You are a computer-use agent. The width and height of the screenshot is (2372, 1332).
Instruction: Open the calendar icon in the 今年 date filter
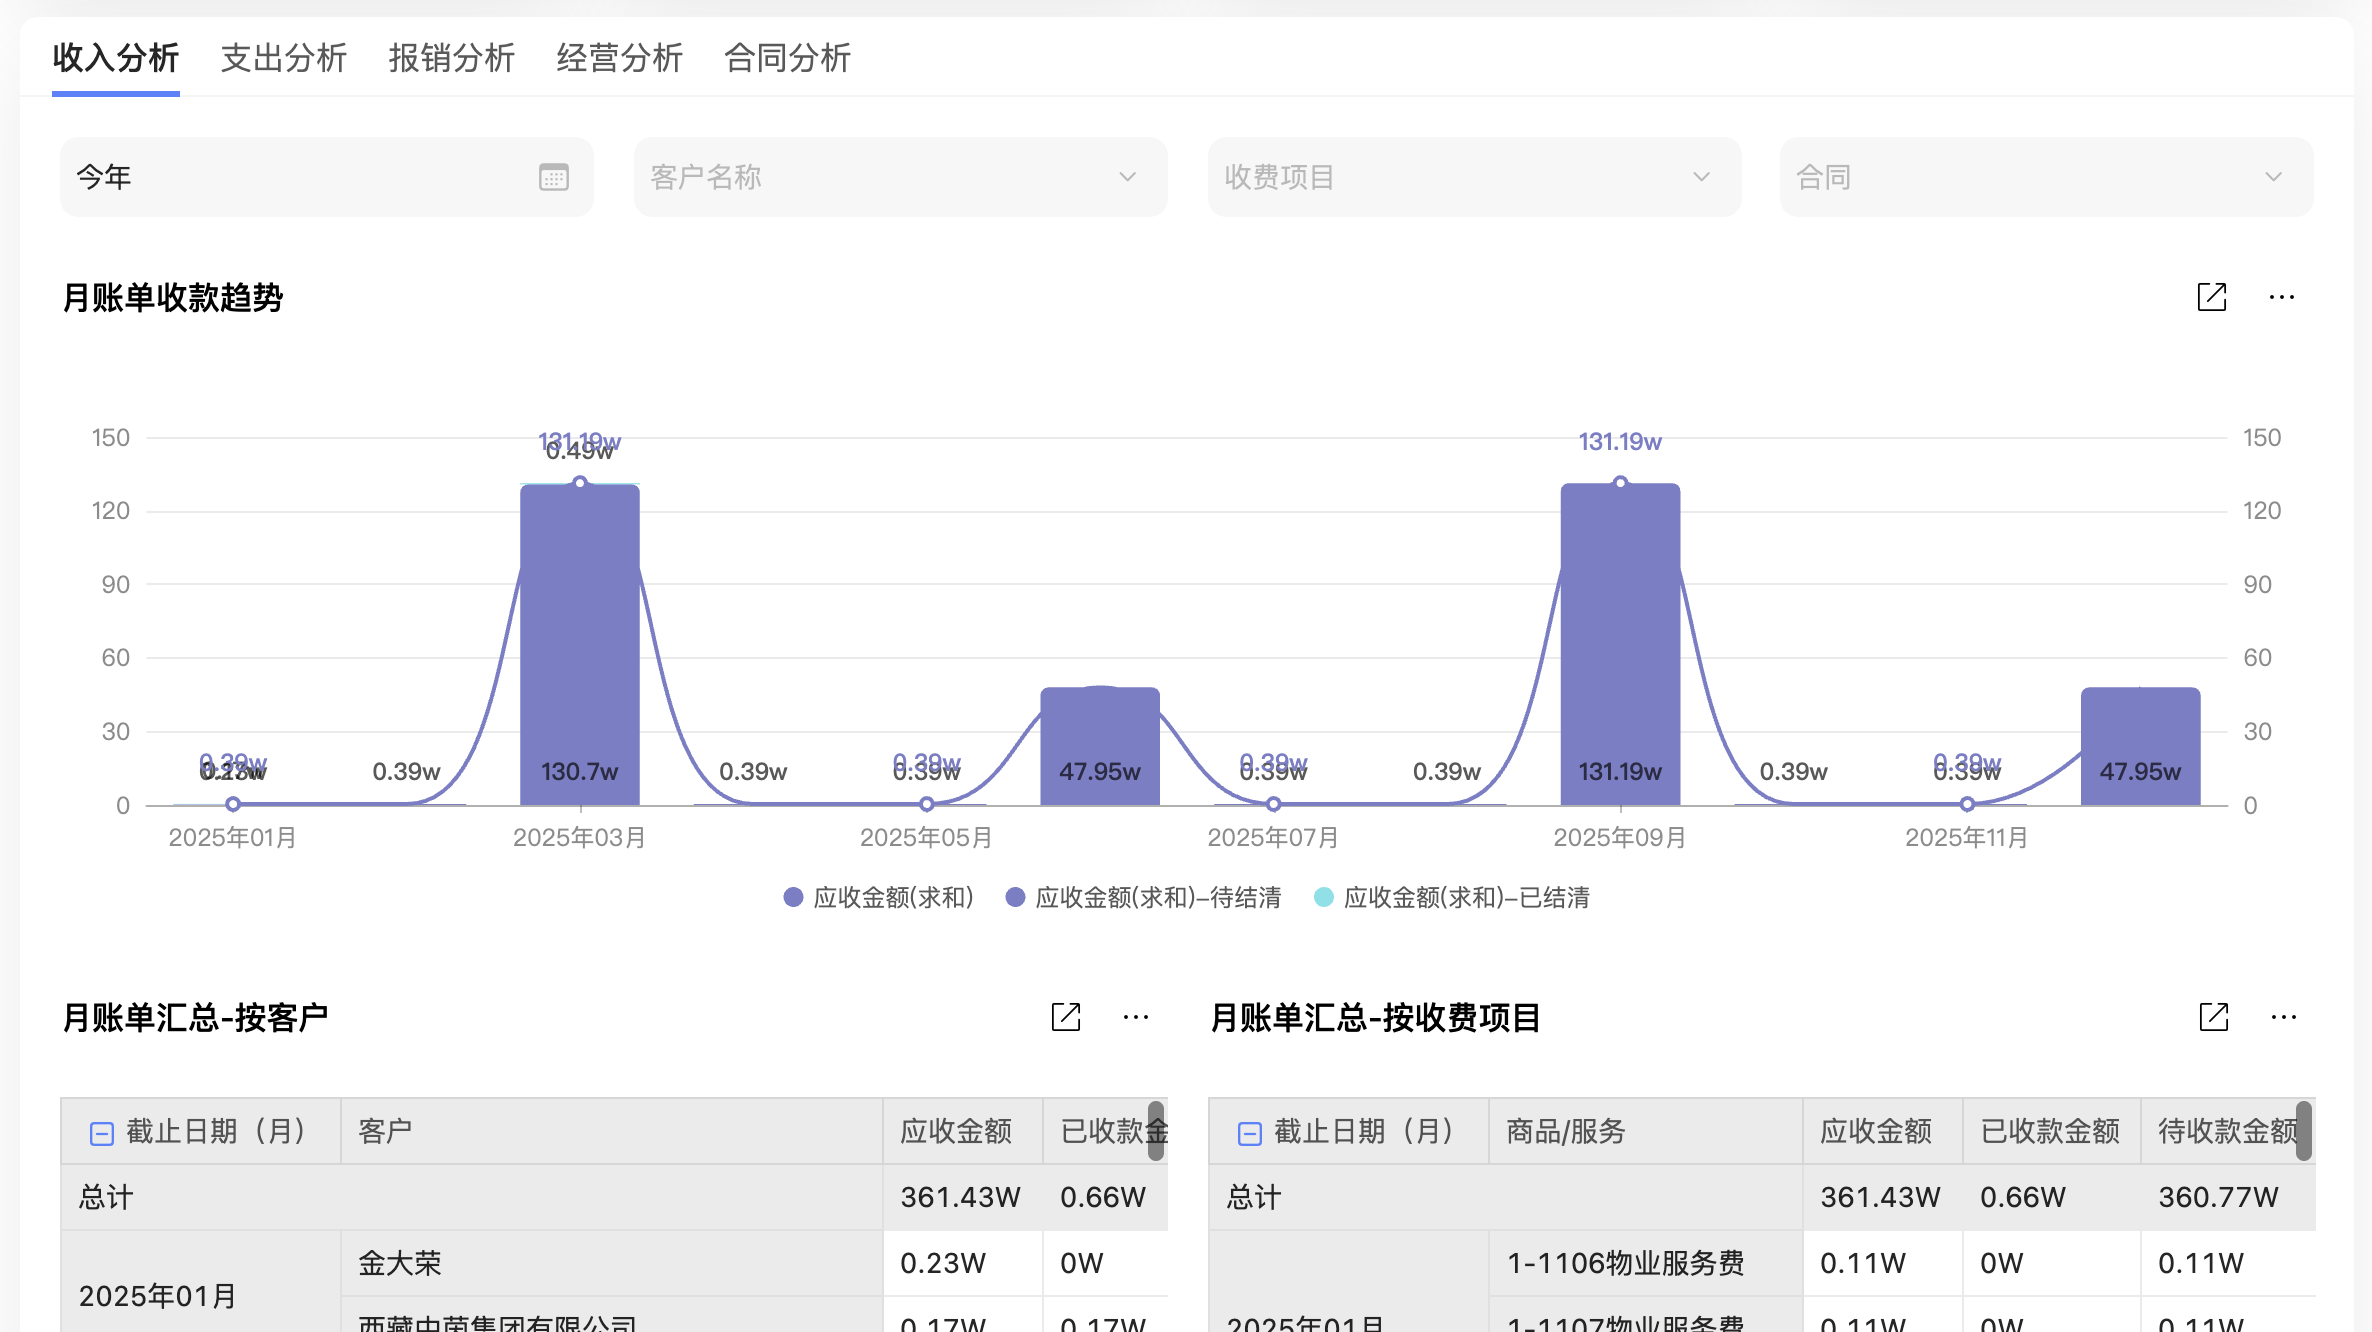554,176
